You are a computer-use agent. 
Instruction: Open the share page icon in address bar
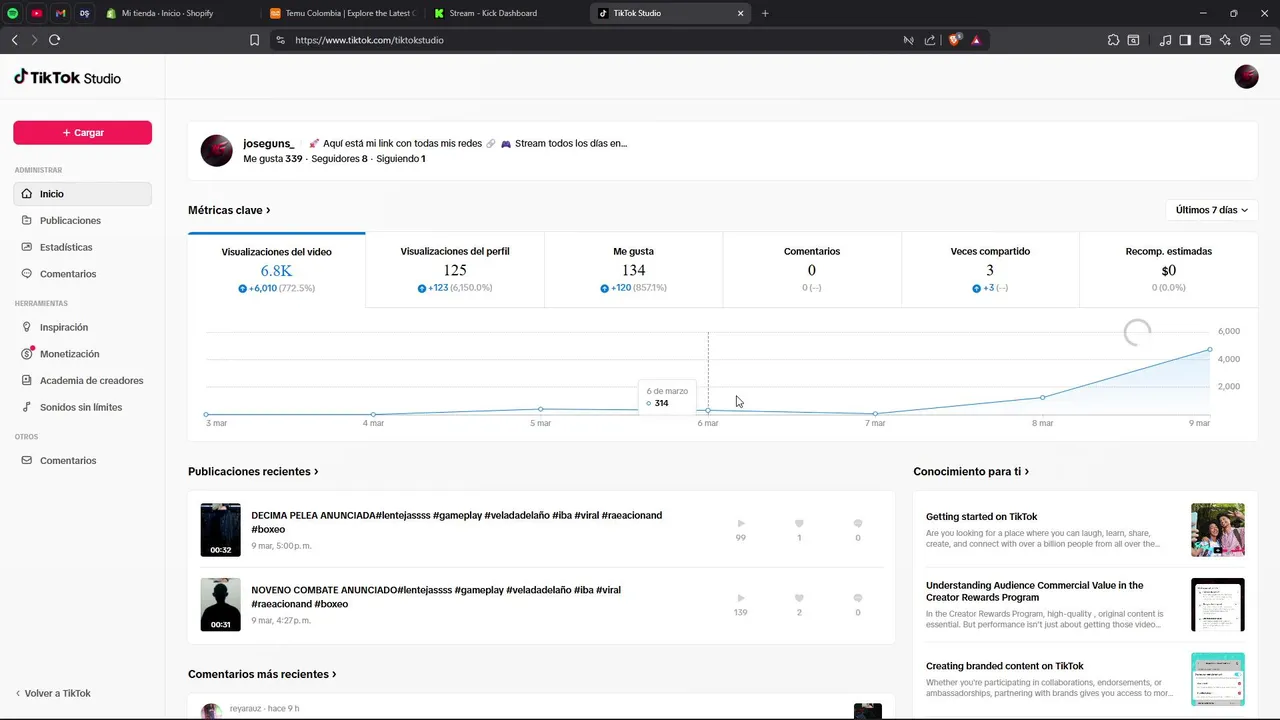930,40
